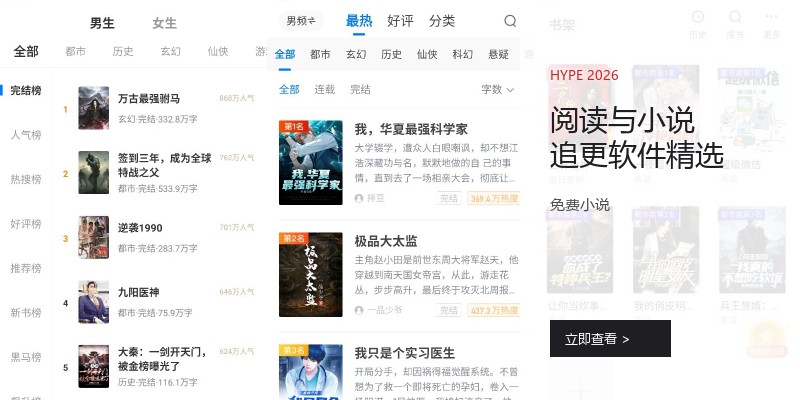Open the 推荐榜 sidebar ranking
The image size is (800, 400).
click(x=26, y=268)
